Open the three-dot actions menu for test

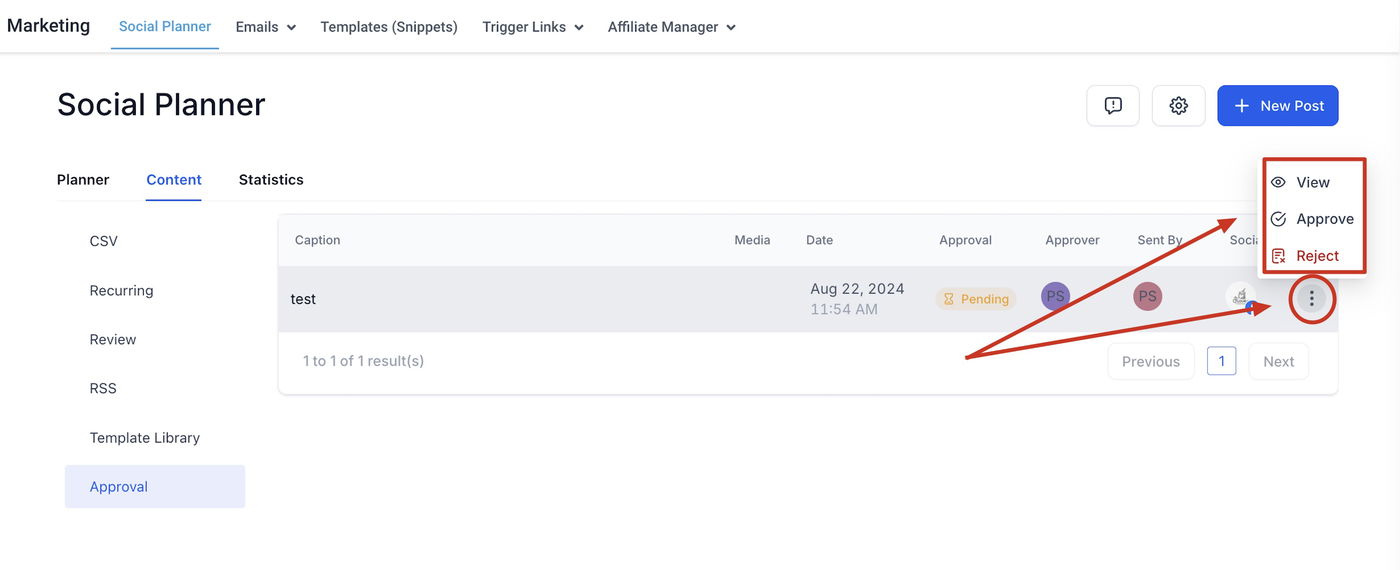click(x=1312, y=298)
